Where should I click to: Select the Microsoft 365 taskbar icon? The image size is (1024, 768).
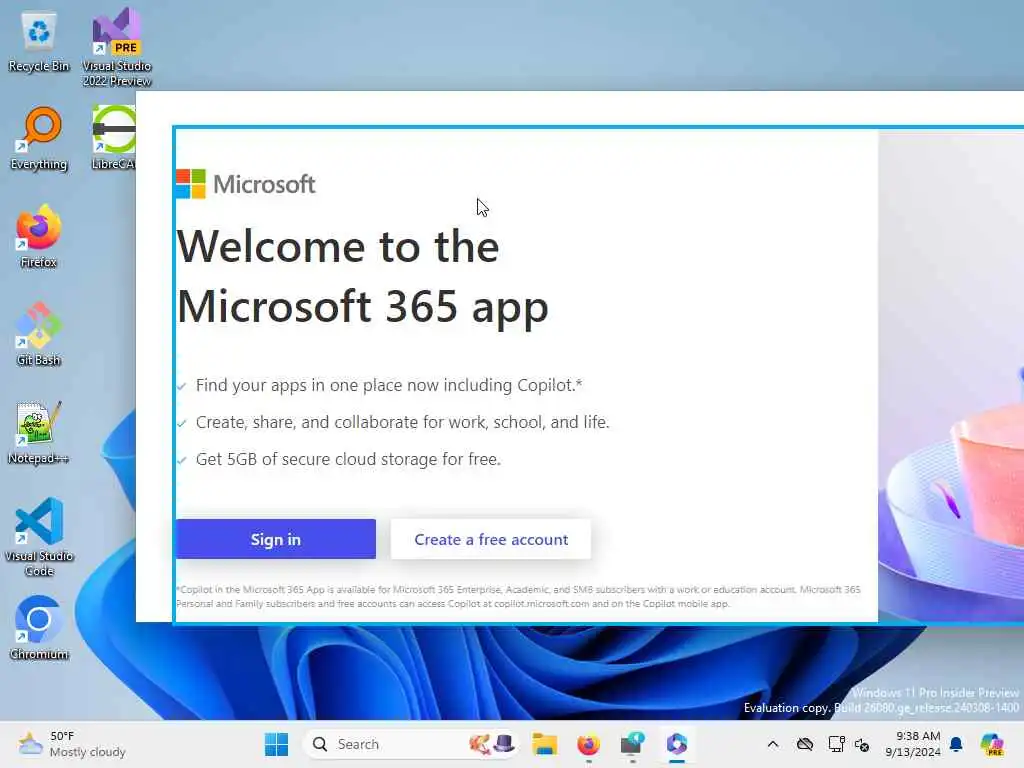click(677, 744)
